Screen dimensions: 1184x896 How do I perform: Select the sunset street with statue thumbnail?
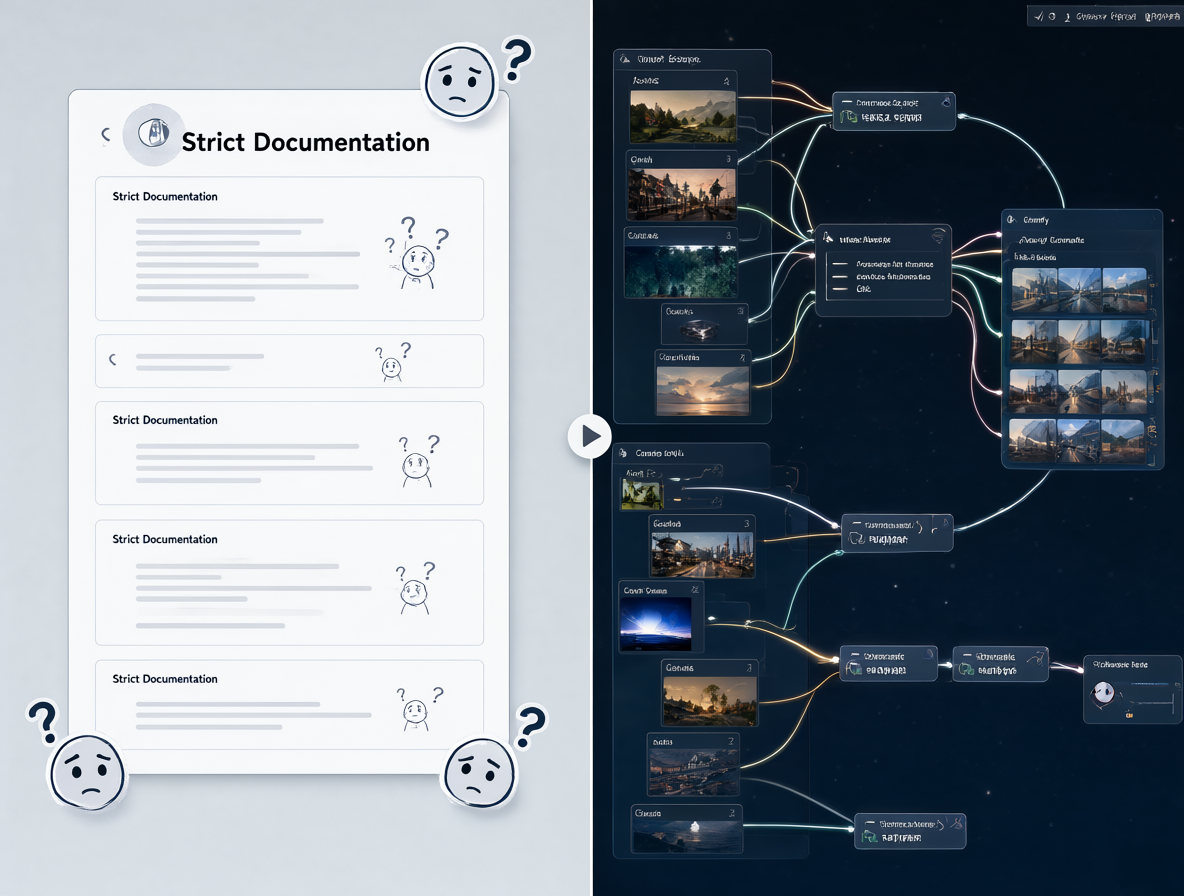(681, 194)
